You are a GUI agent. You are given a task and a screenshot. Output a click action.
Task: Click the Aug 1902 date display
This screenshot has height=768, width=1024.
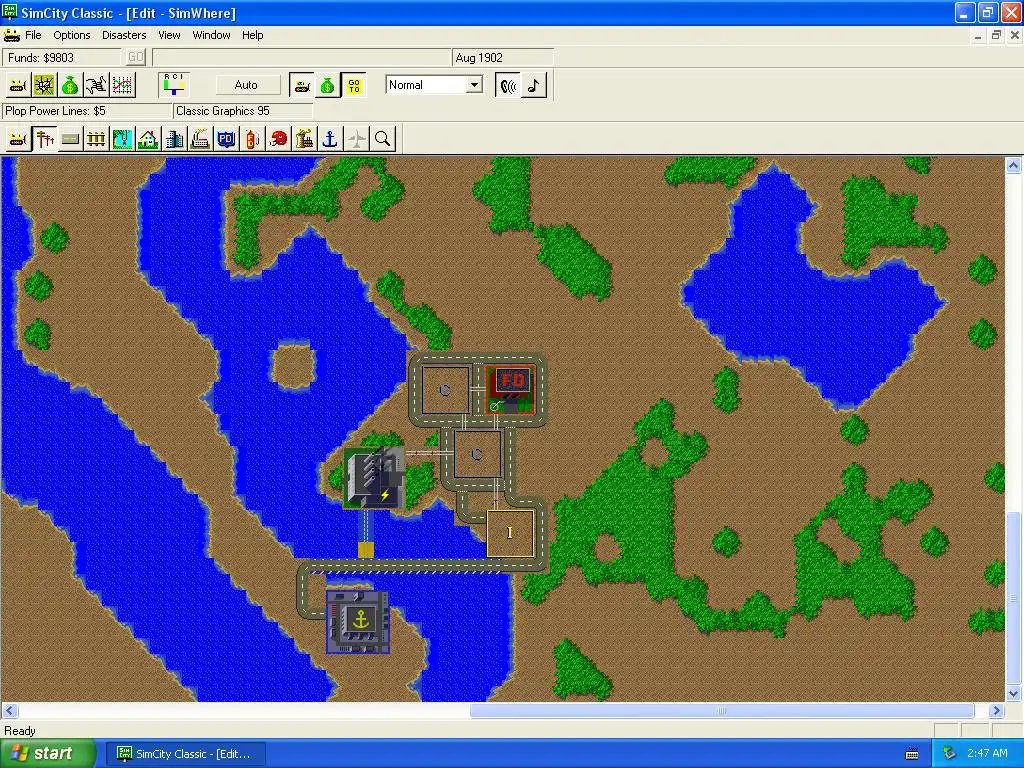click(503, 57)
